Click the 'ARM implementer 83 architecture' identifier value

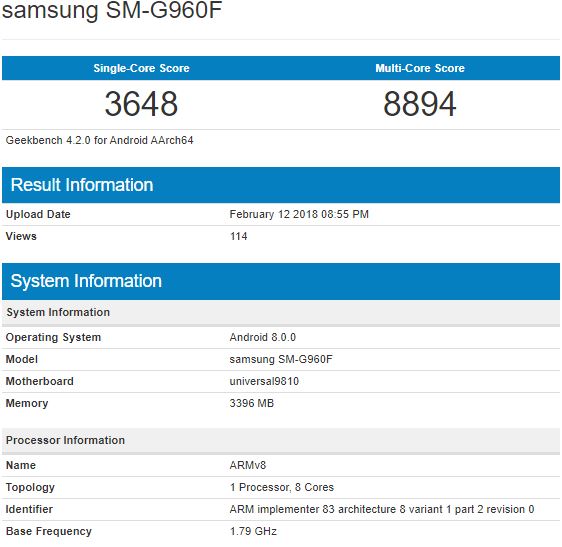click(x=382, y=509)
